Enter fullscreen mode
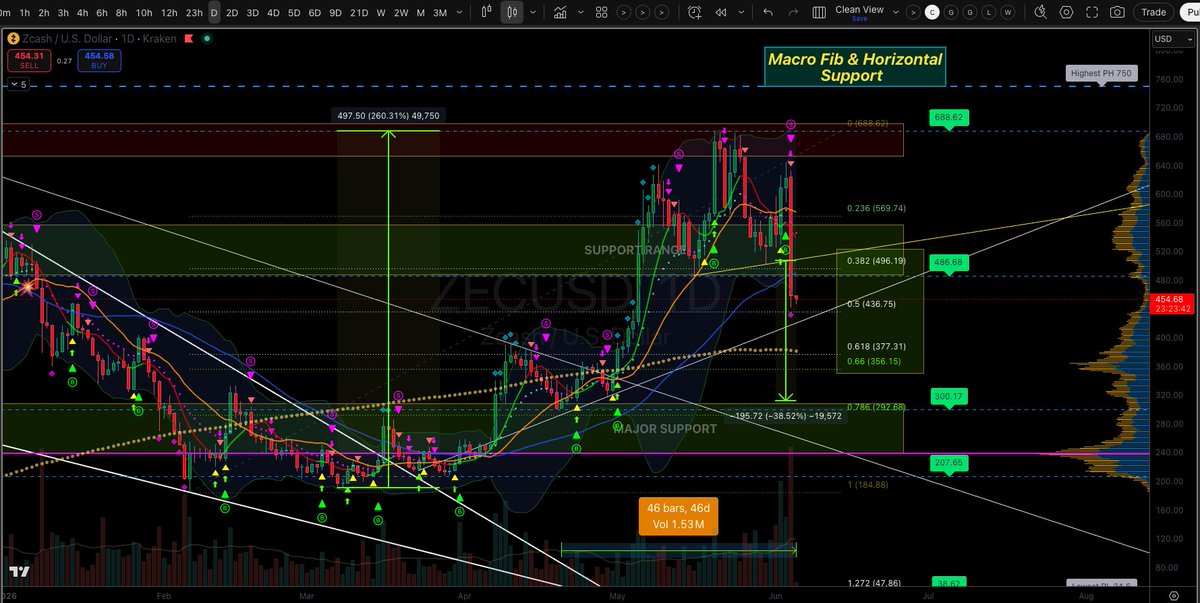The width and height of the screenshot is (1200, 603). pyautogui.click(x=1091, y=12)
